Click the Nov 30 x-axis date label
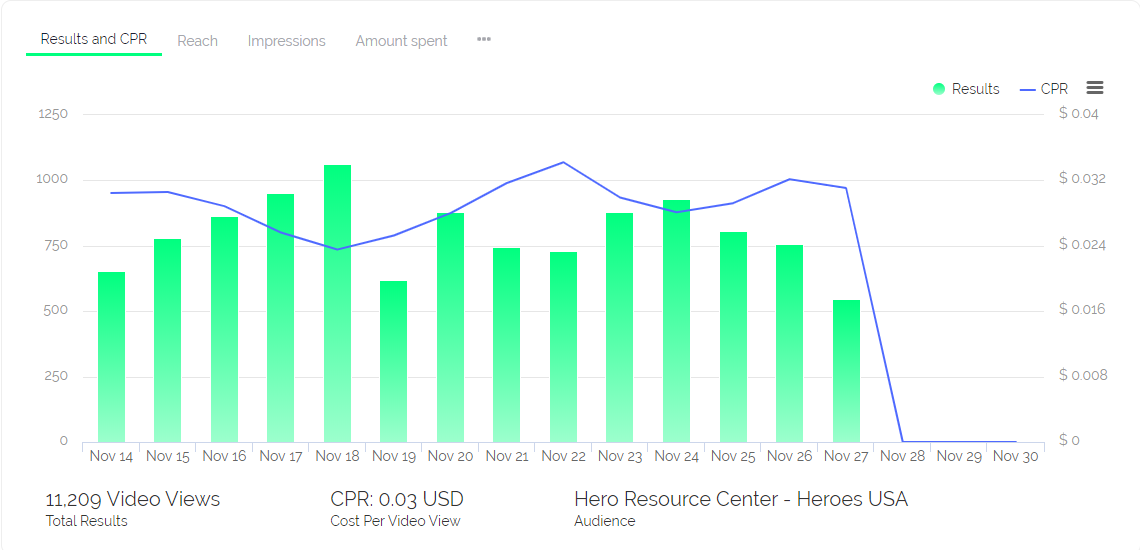This screenshot has height=550, width=1140. pyautogui.click(x=1015, y=456)
